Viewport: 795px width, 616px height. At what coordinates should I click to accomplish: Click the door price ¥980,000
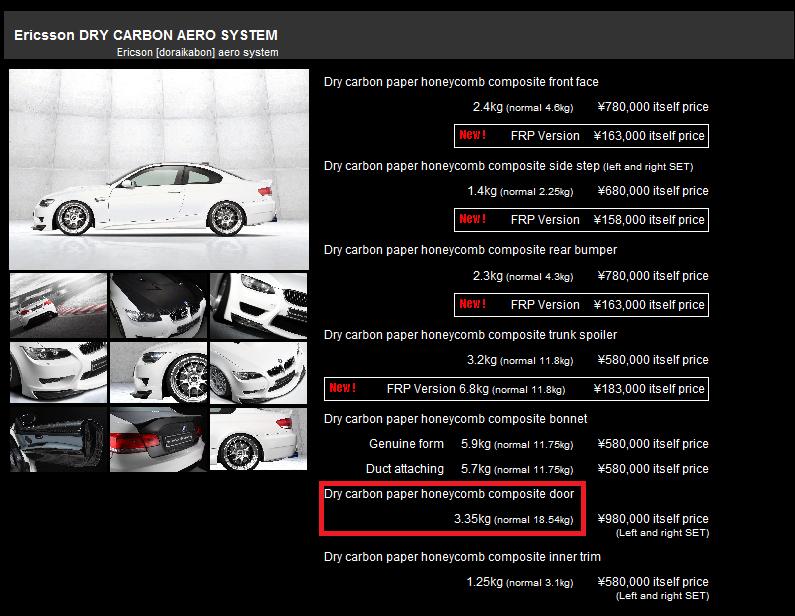point(653,519)
